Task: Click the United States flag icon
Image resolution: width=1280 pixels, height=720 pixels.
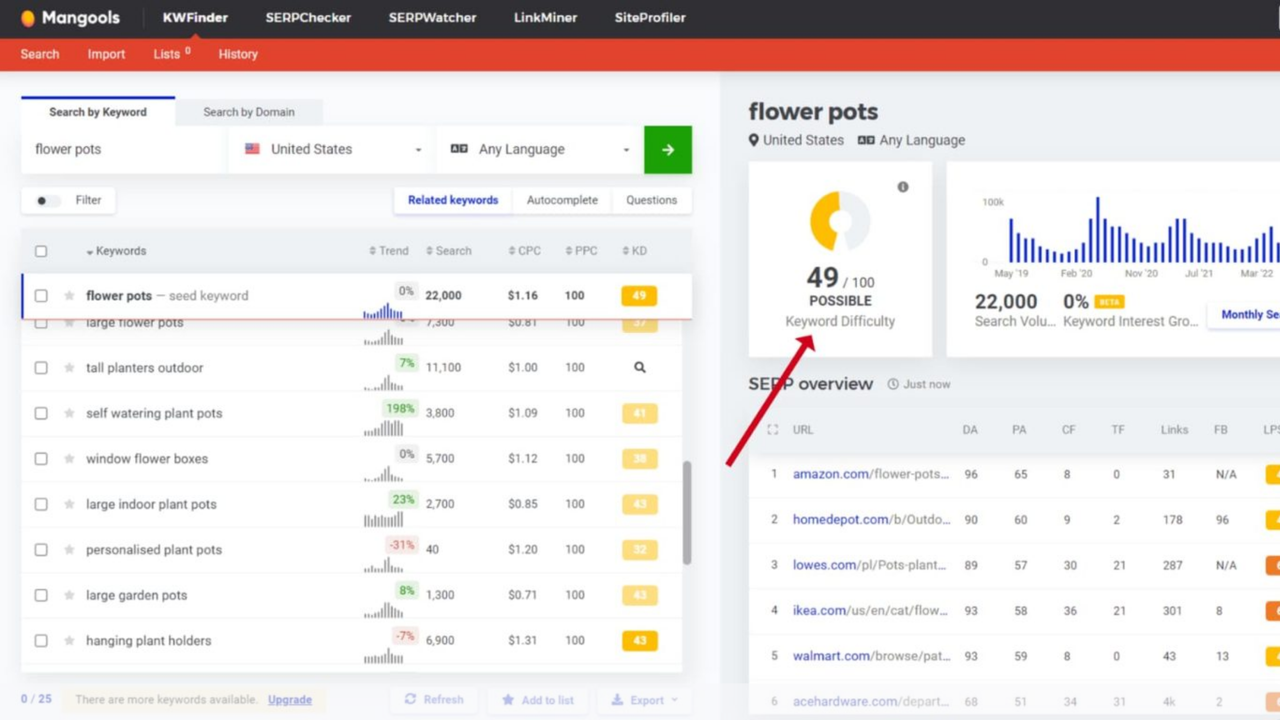Action: point(252,149)
